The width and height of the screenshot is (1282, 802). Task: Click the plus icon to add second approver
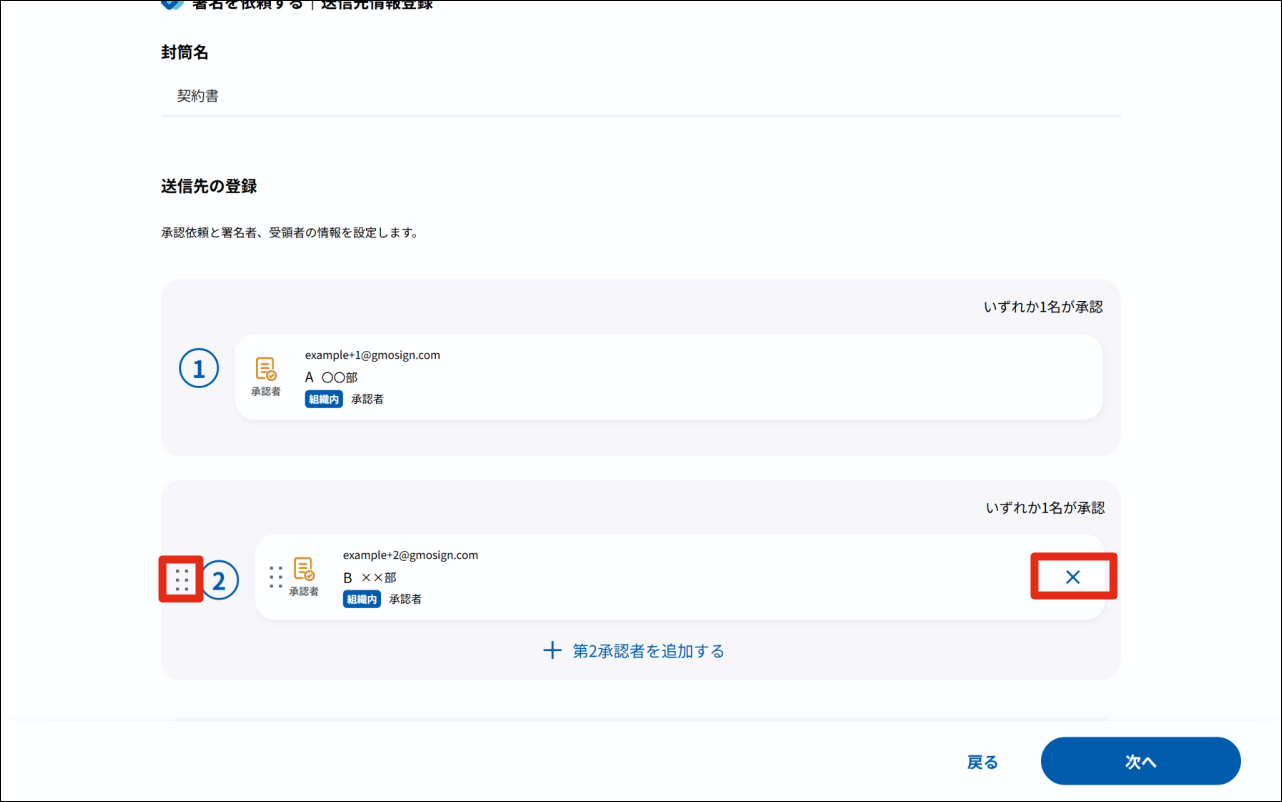coord(552,651)
